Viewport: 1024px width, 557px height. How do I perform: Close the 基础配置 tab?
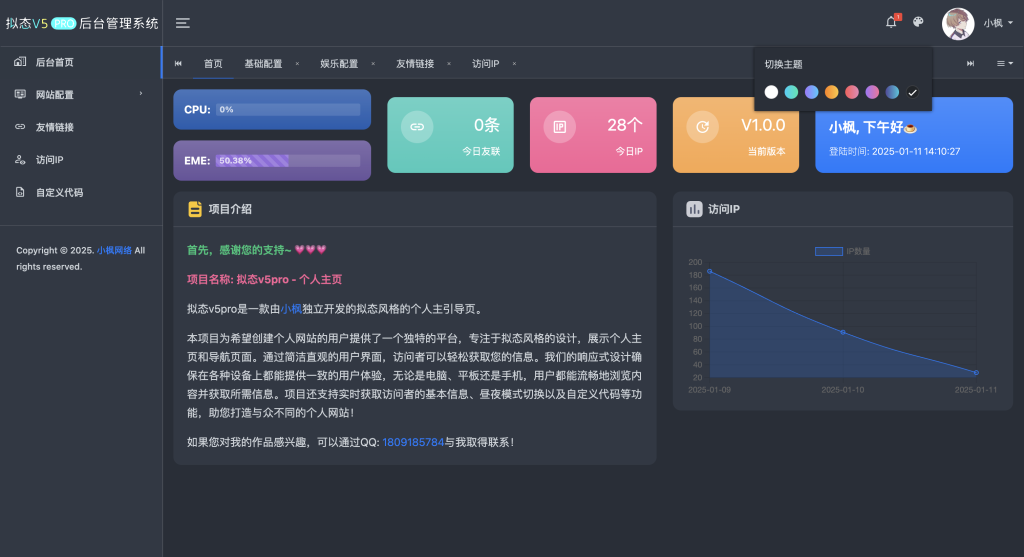pos(297,63)
